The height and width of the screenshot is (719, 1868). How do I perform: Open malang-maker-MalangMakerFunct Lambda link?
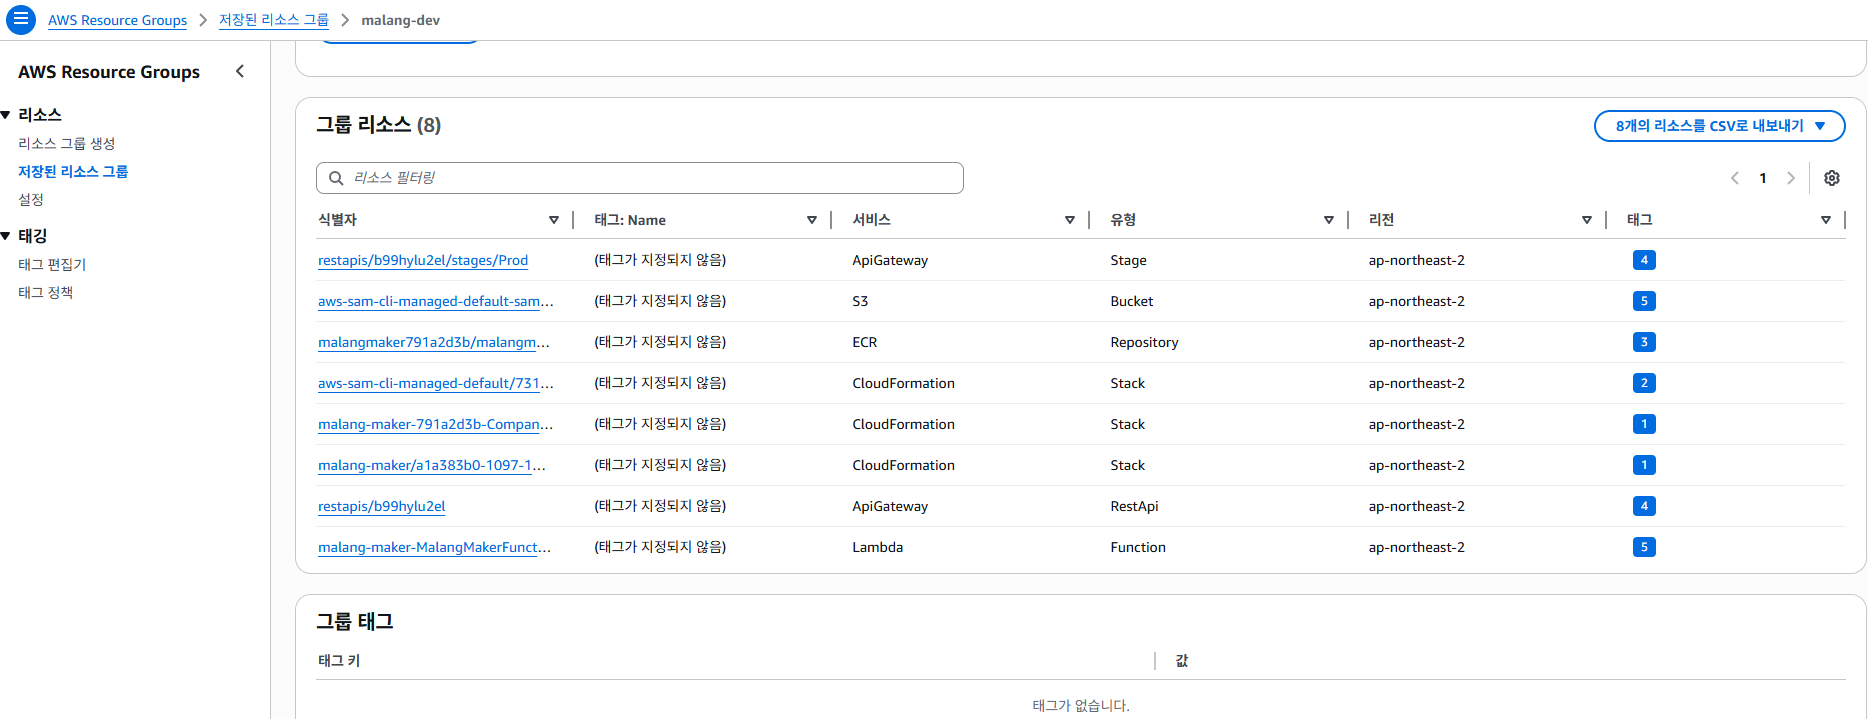click(x=435, y=547)
